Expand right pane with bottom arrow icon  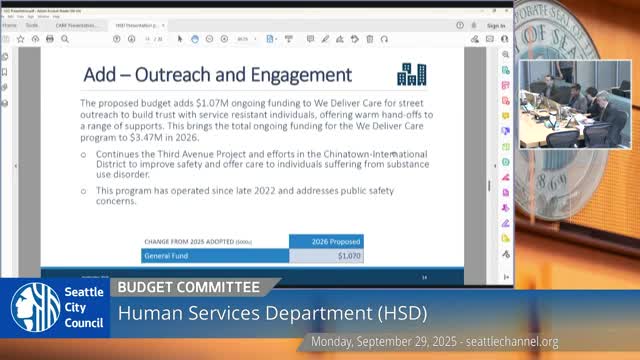(506, 277)
